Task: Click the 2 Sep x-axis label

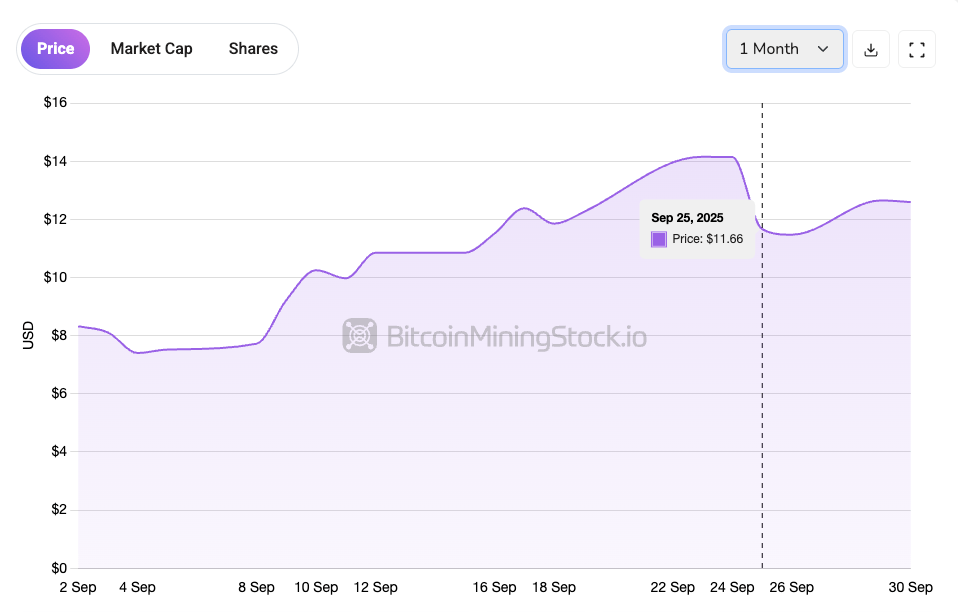Action: [x=78, y=588]
